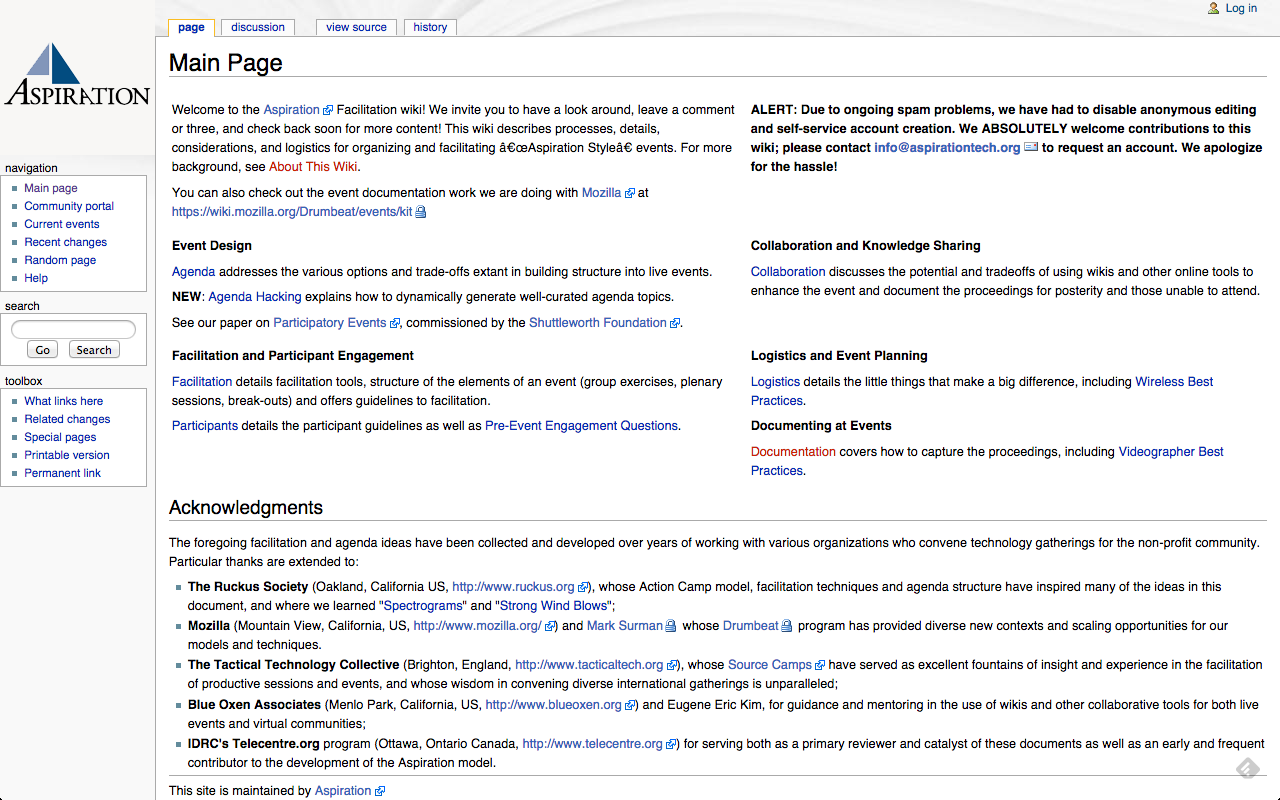Click the user icon beside Log in
Screen dimensions: 1280x800
[1214, 8]
